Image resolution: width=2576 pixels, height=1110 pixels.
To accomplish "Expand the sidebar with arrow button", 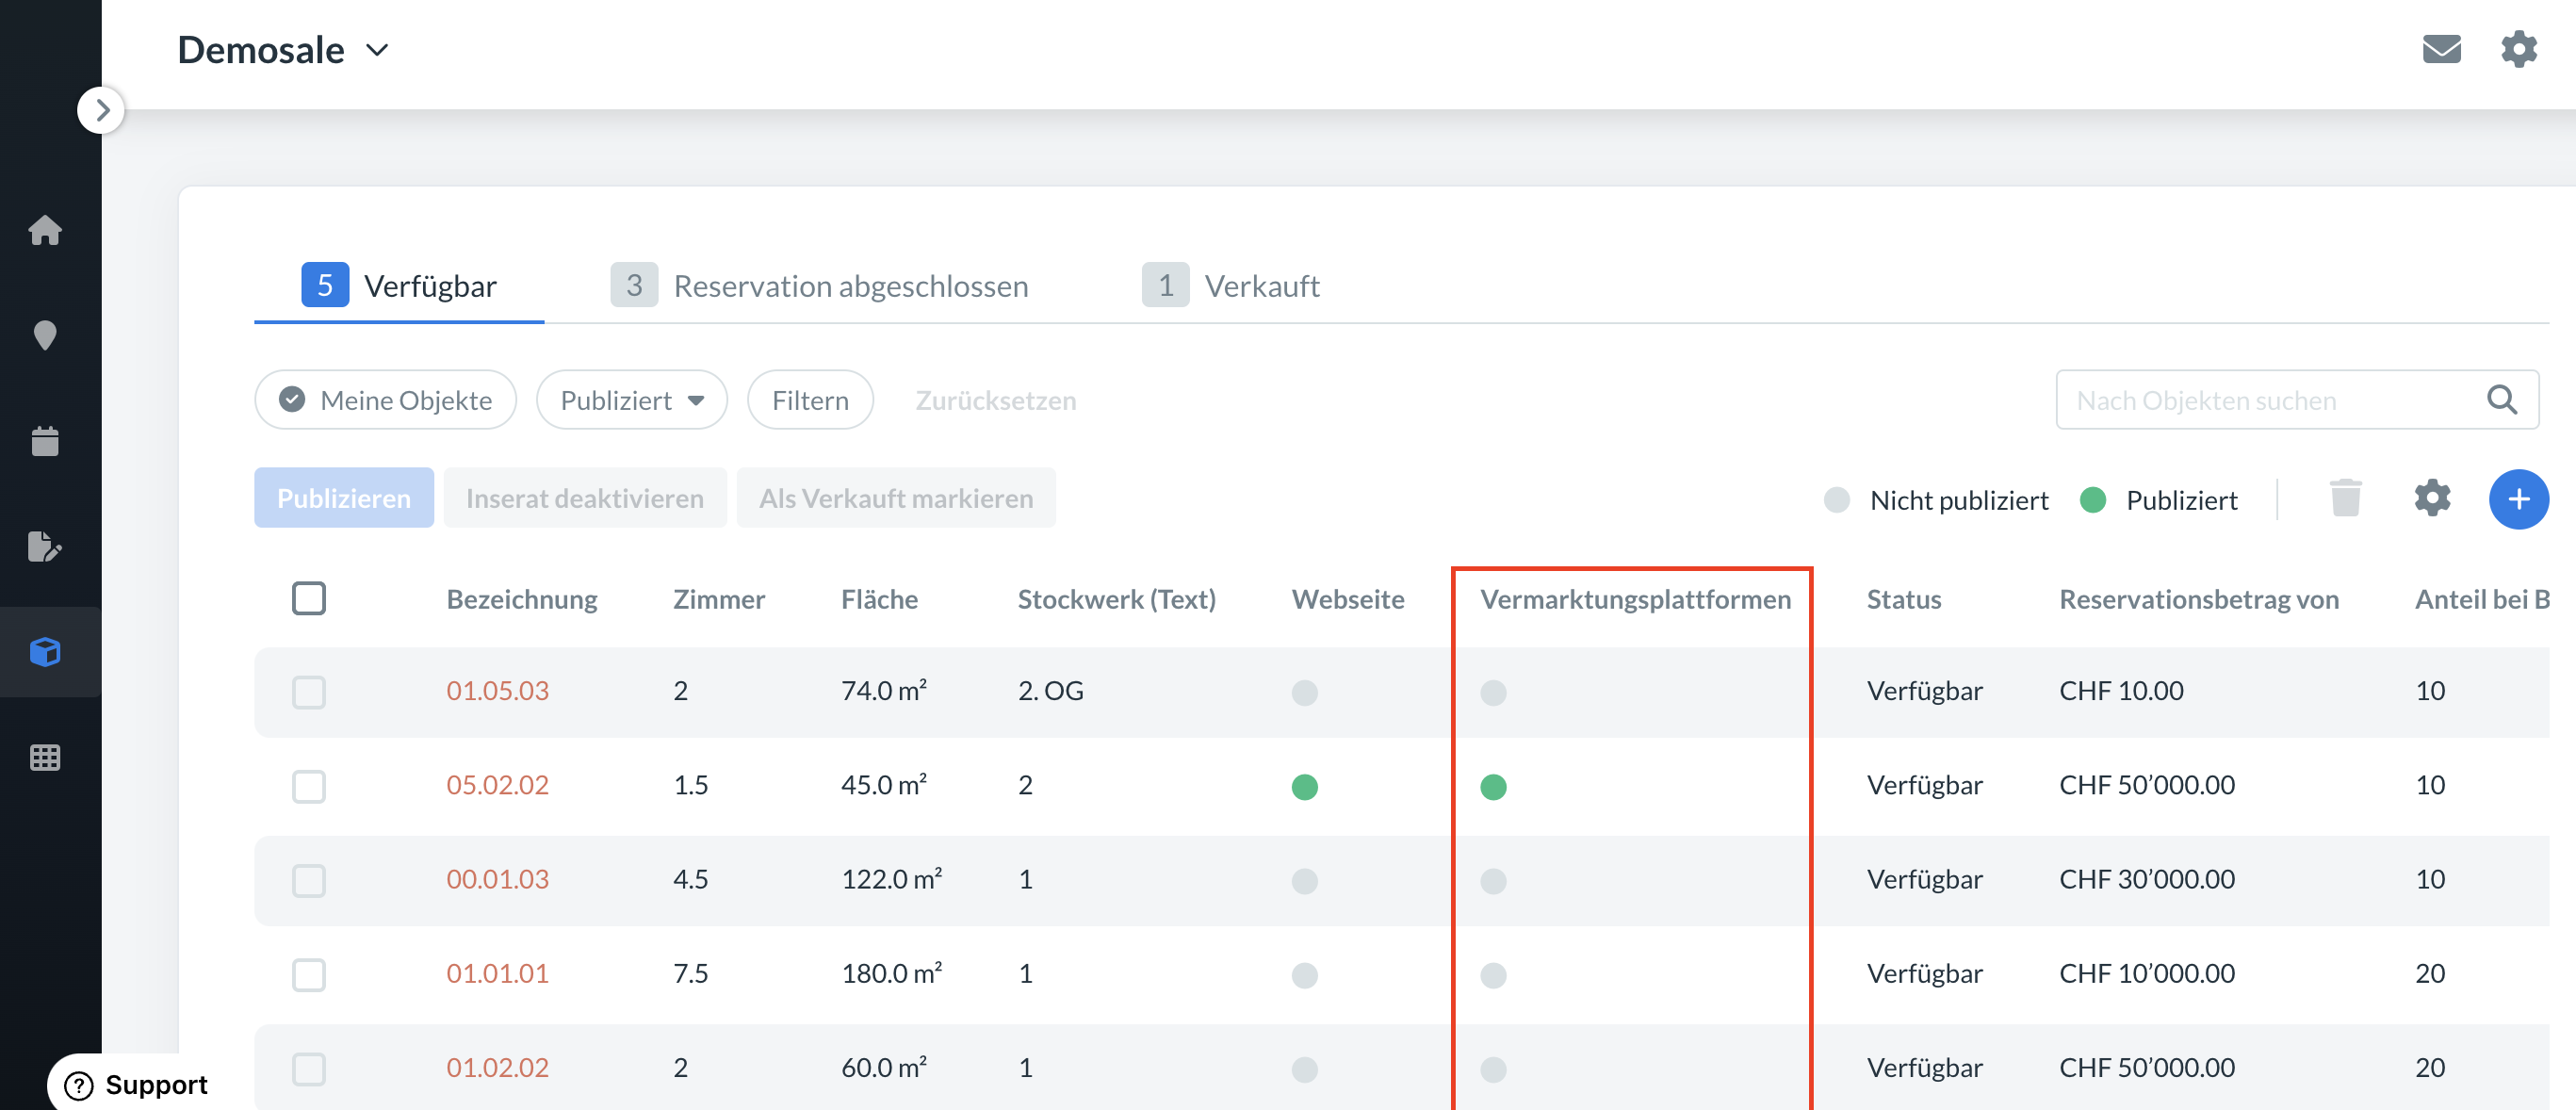I will (101, 110).
